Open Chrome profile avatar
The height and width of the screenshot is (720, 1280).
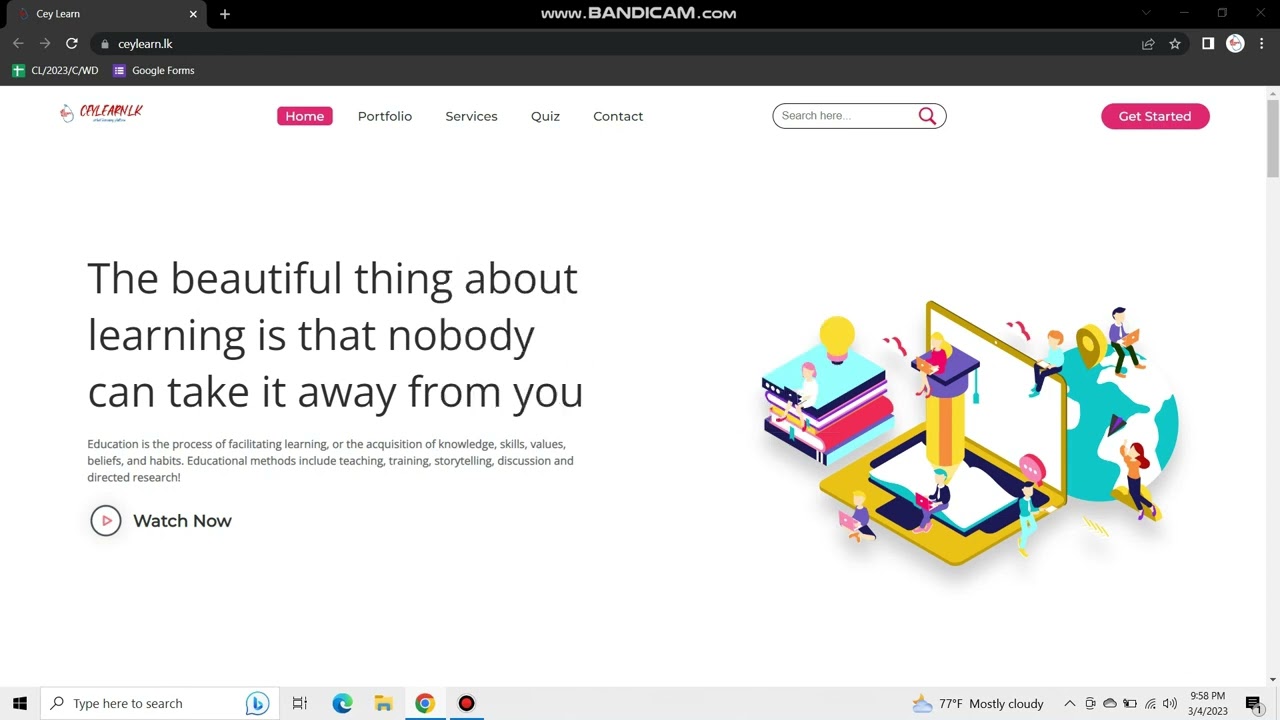coord(1235,44)
